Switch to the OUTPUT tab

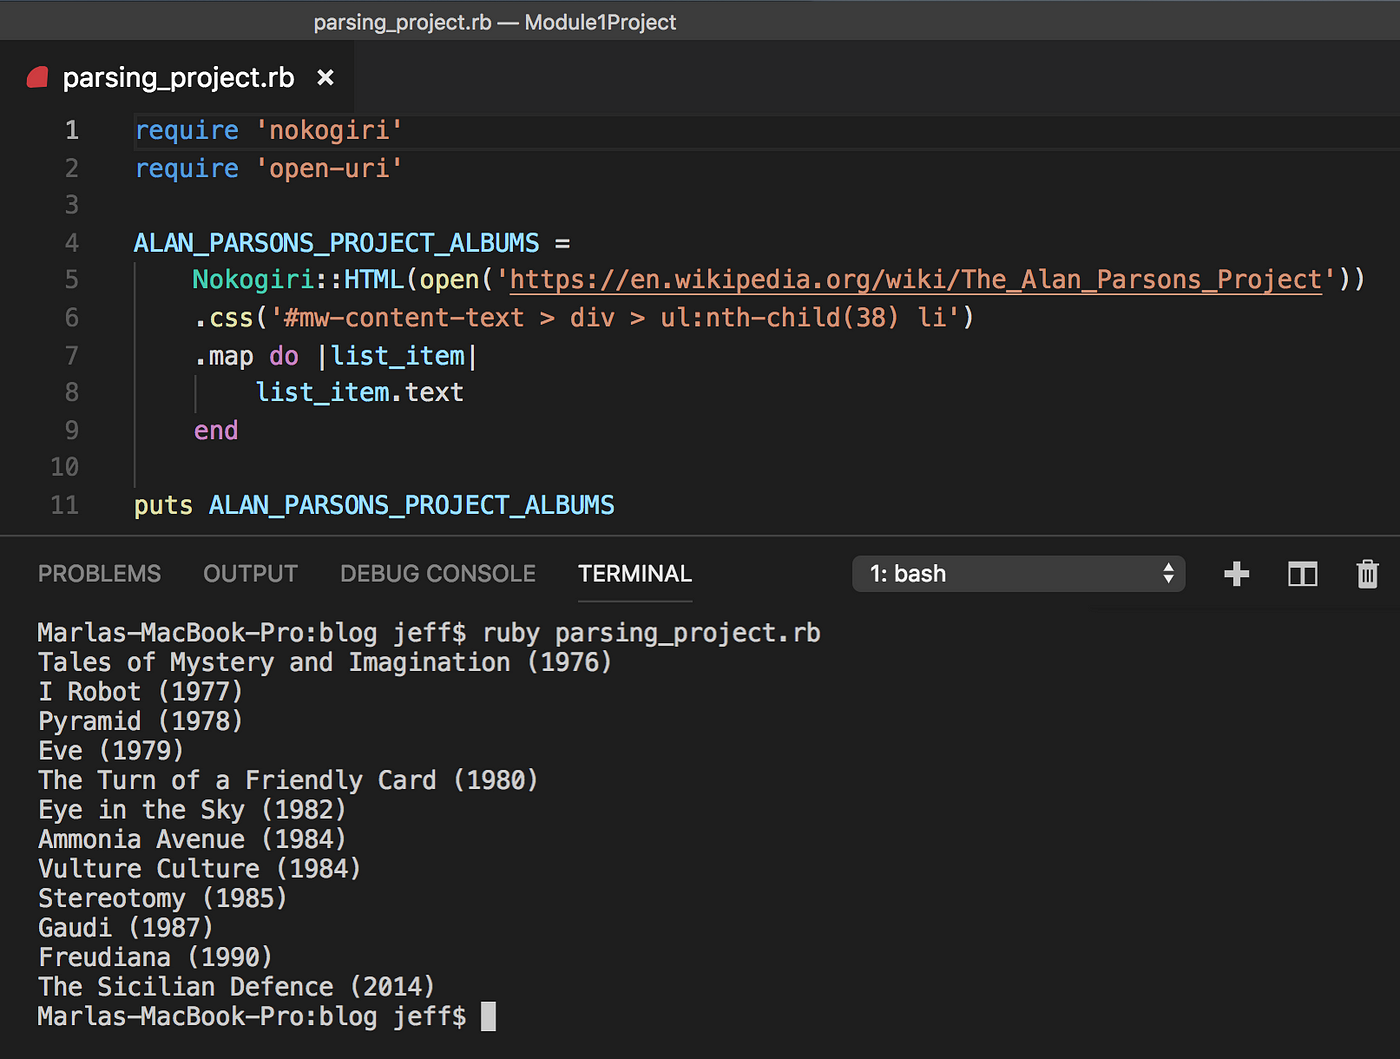[x=250, y=574]
